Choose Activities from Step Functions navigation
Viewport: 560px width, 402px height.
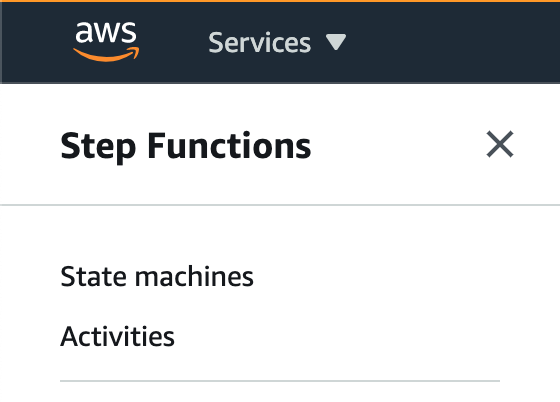pyautogui.click(x=118, y=336)
